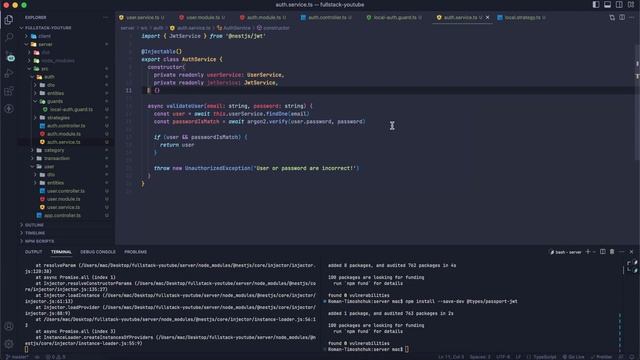Open the OUTPUT panel tab
Viewport: 640px width, 360px height.
33,252
